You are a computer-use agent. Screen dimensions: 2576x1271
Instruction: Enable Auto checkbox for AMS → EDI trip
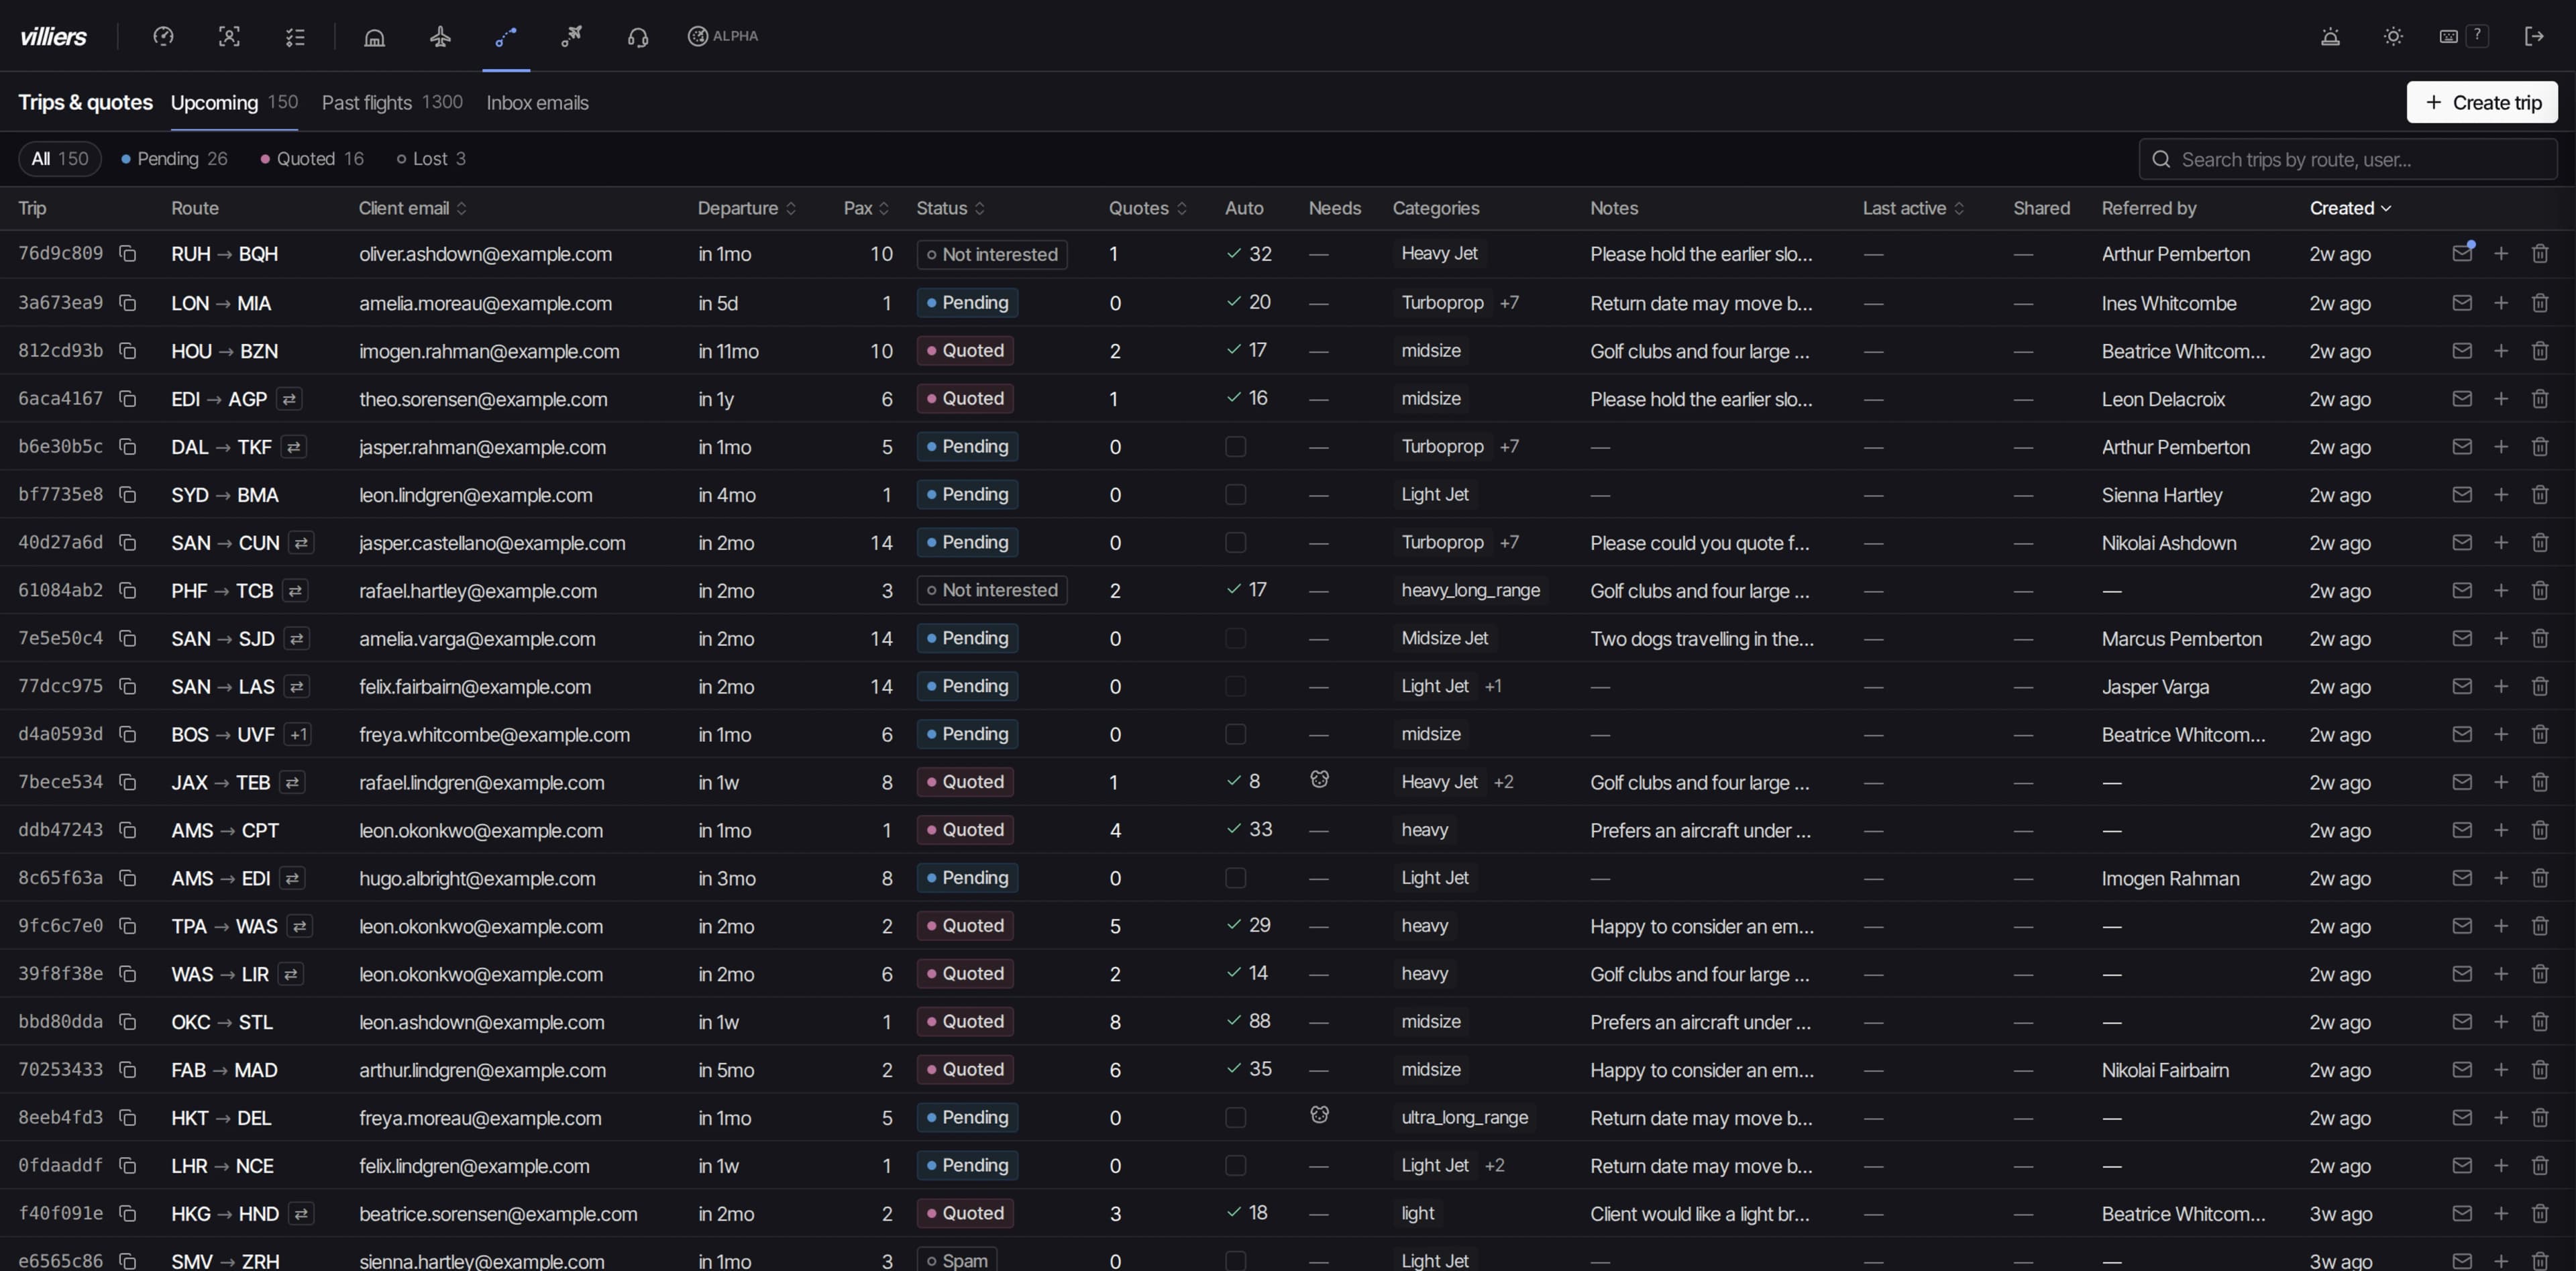click(1236, 878)
